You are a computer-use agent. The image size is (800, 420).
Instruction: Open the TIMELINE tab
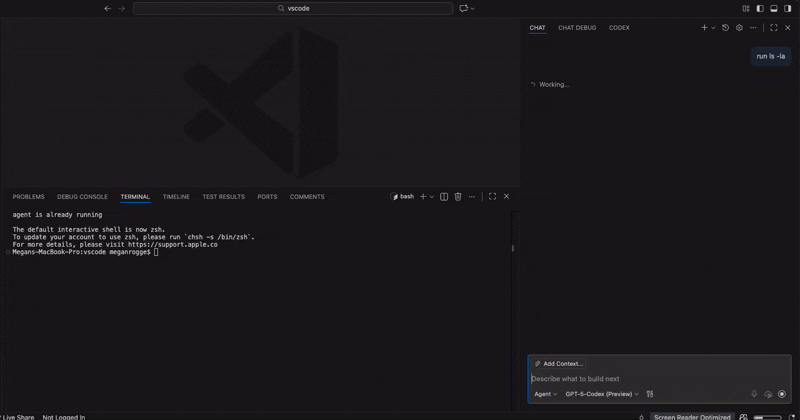coord(176,196)
